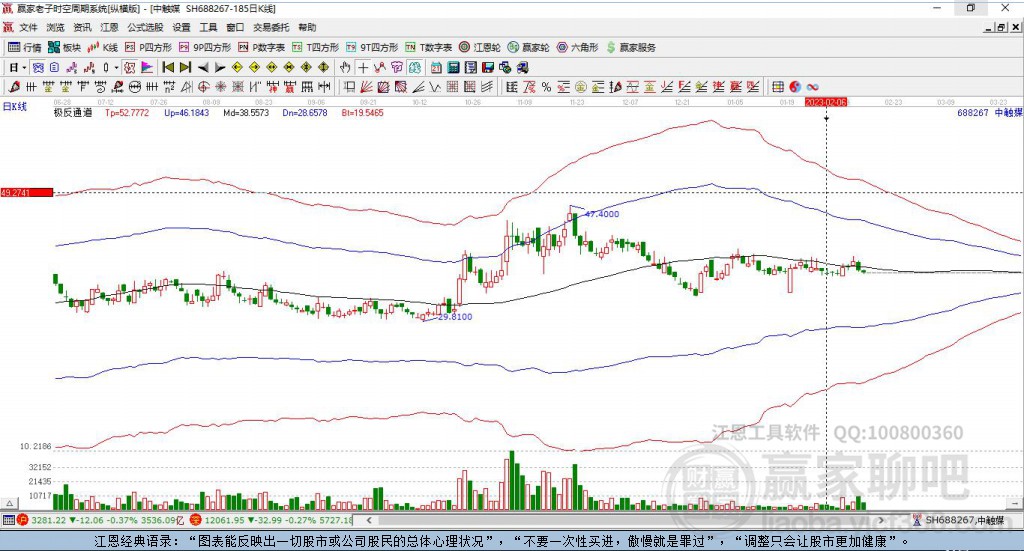Click the 49.2741 red price label
The height and width of the screenshot is (551, 1024).
pyautogui.click(x=25, y=192)
